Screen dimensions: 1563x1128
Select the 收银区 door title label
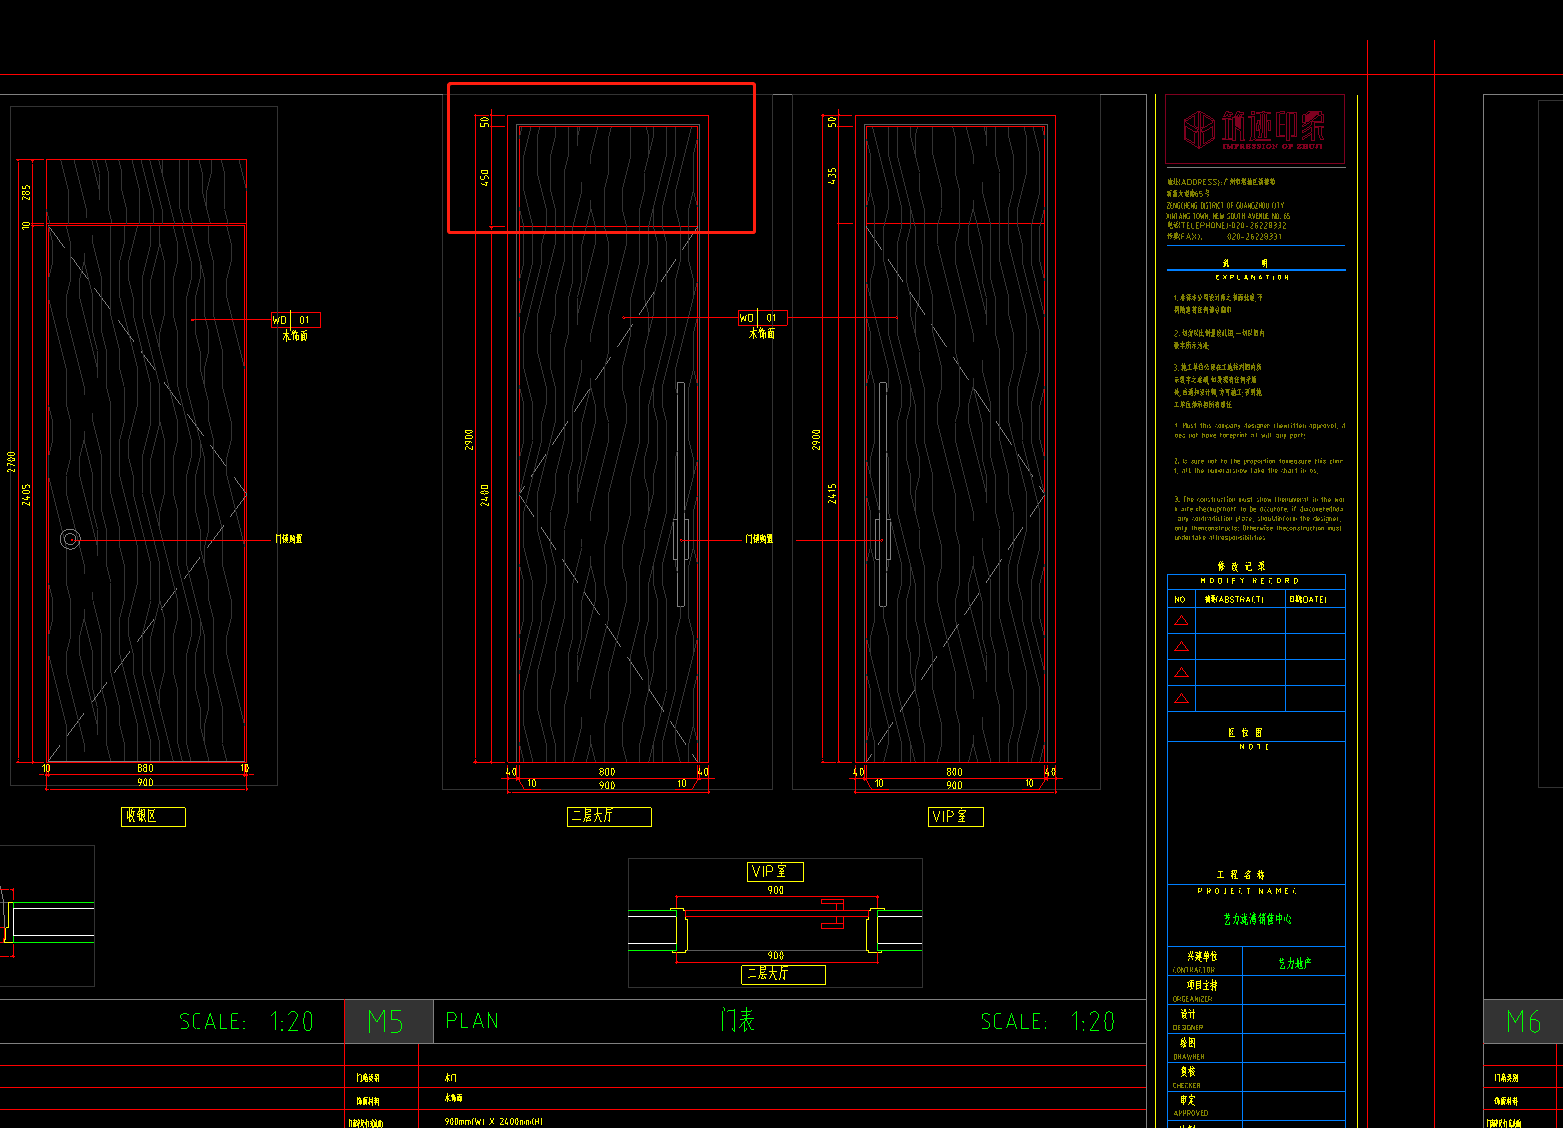tap(153, 816)
